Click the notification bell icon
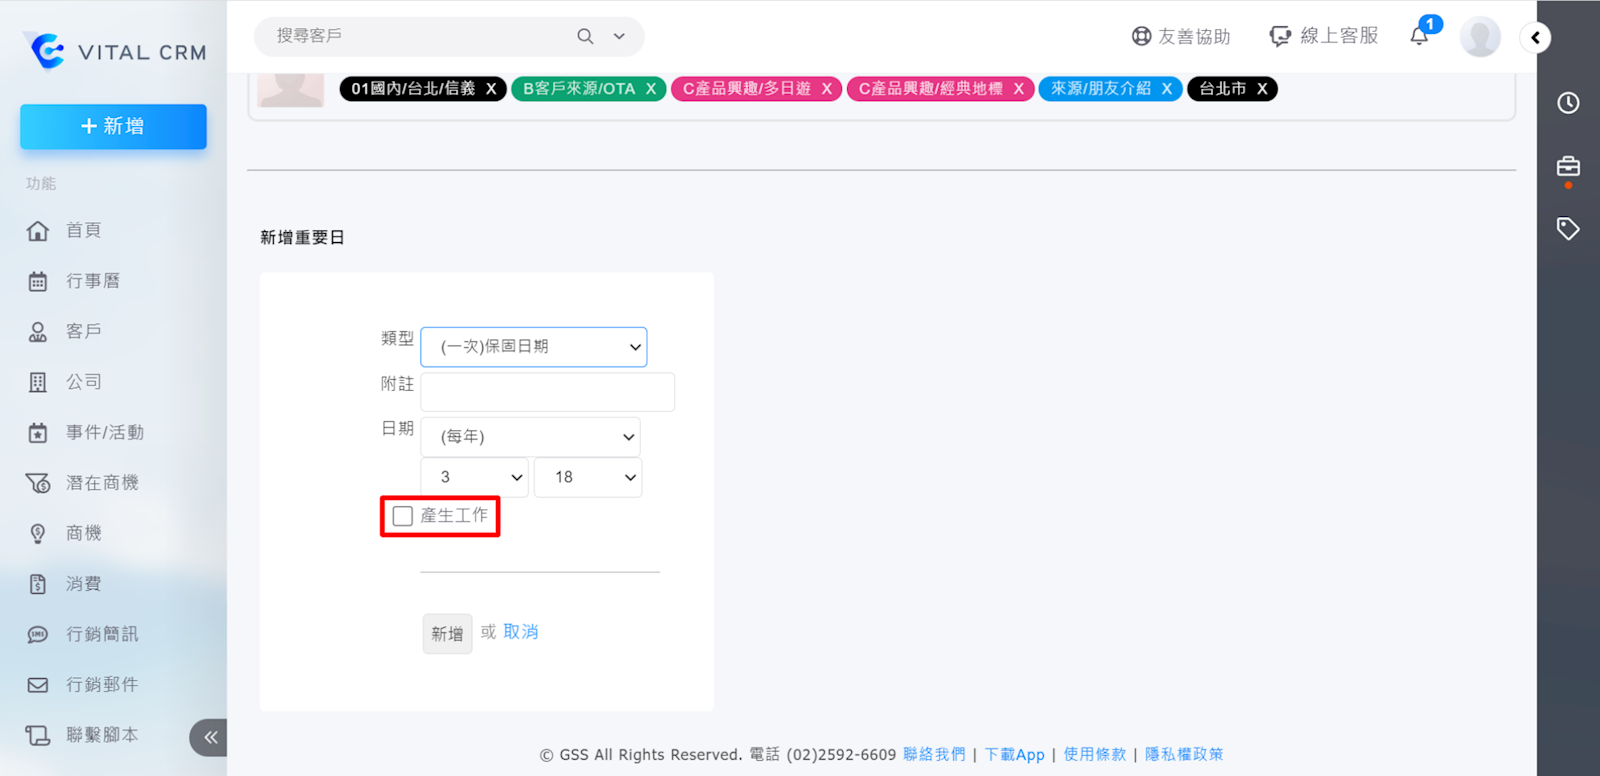The image size is (1600, 776). tap(1419, 36)
